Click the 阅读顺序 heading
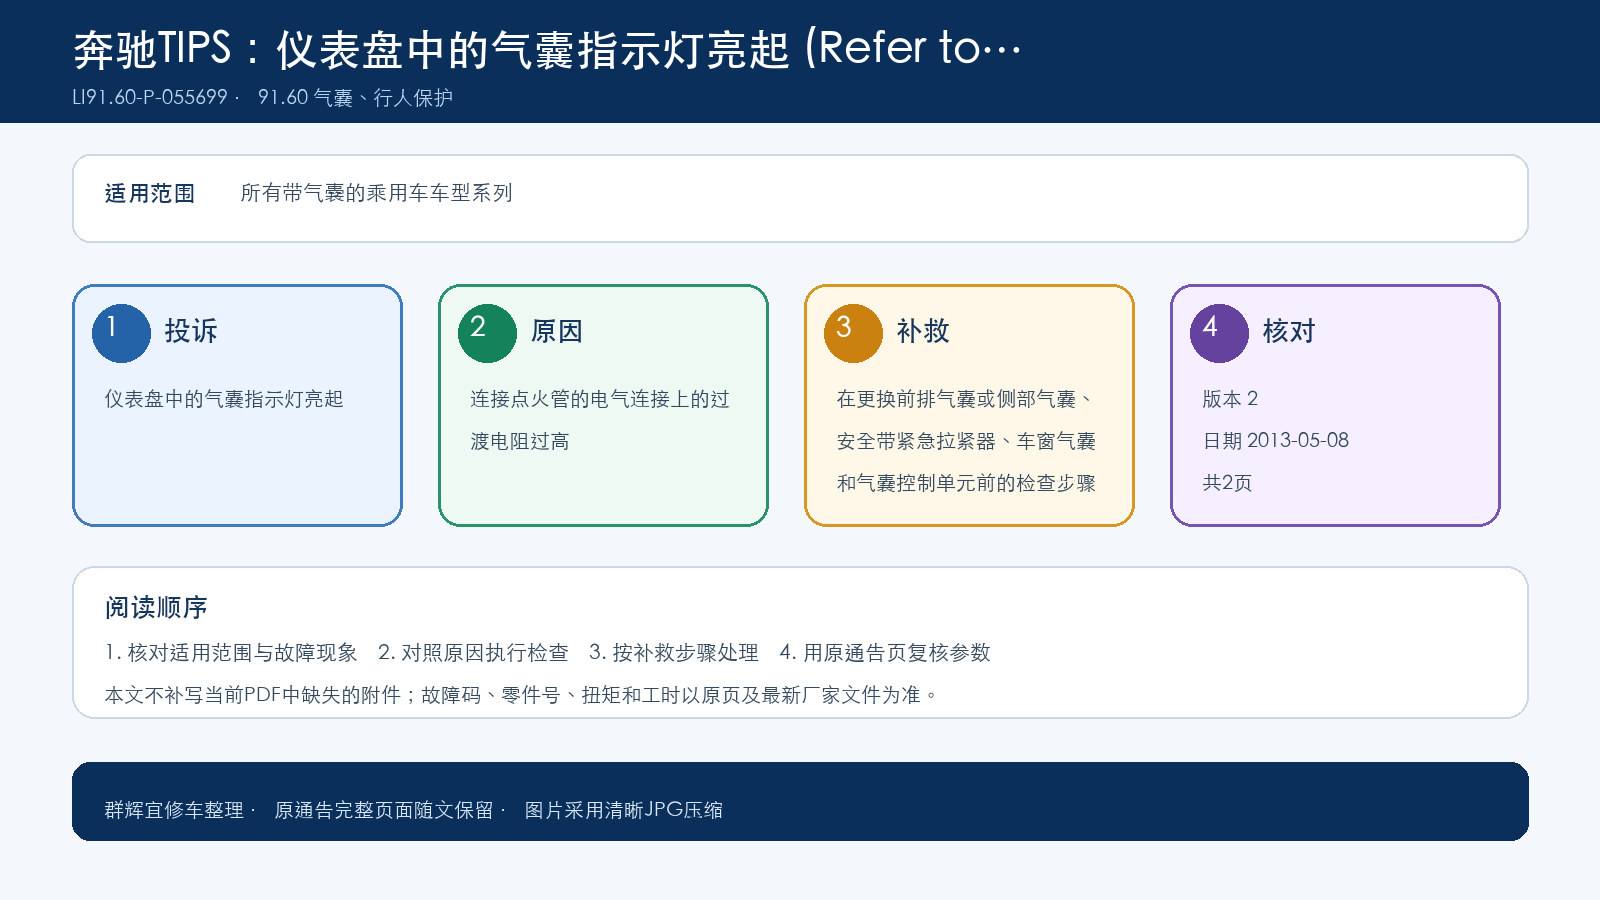 coord(156,607)
